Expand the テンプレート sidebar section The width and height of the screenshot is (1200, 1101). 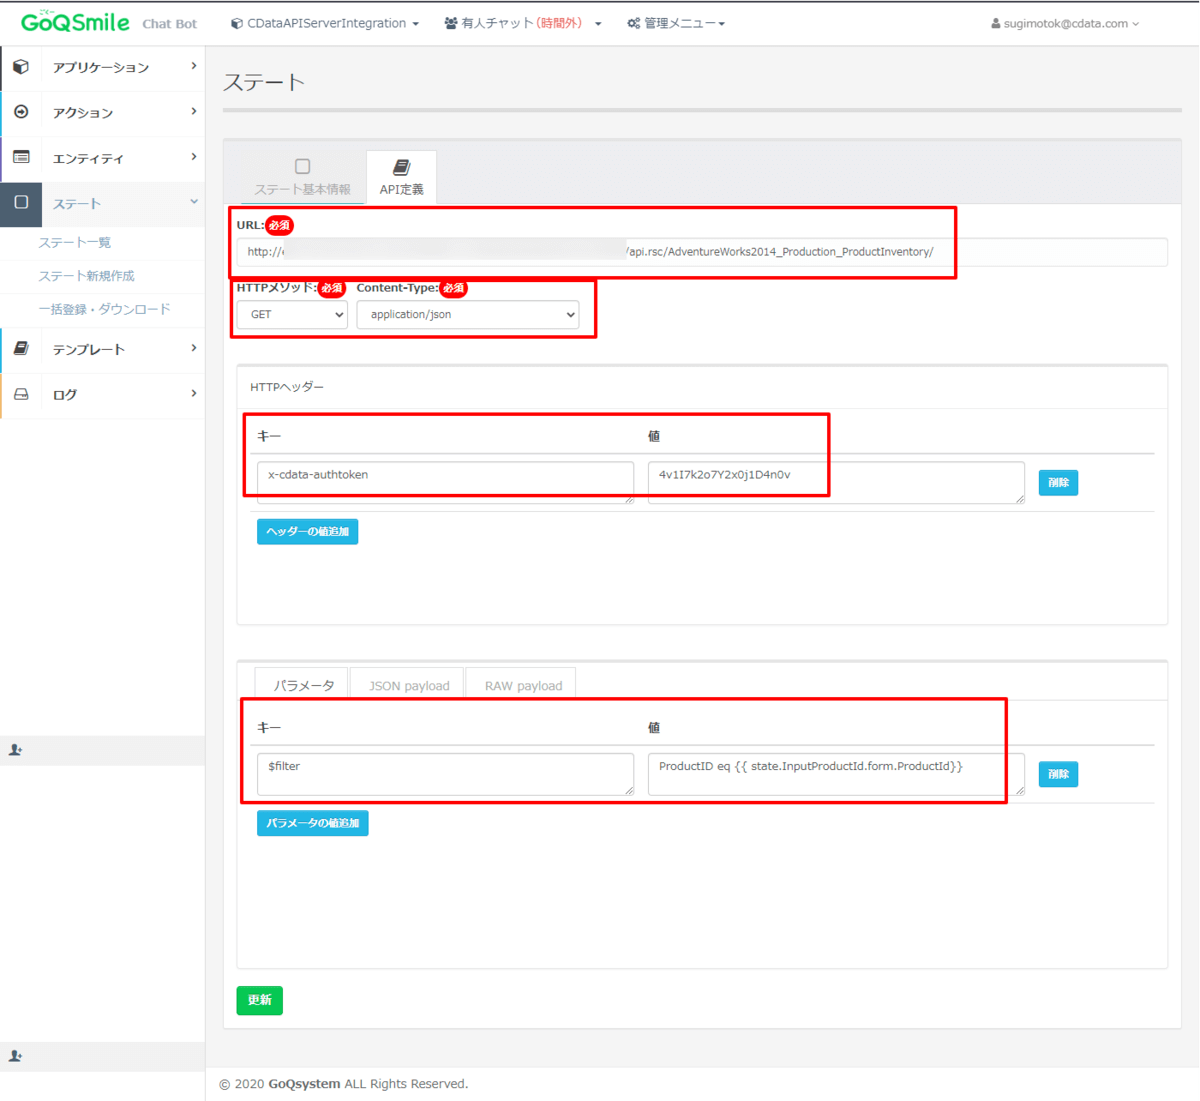coord(103,349)
